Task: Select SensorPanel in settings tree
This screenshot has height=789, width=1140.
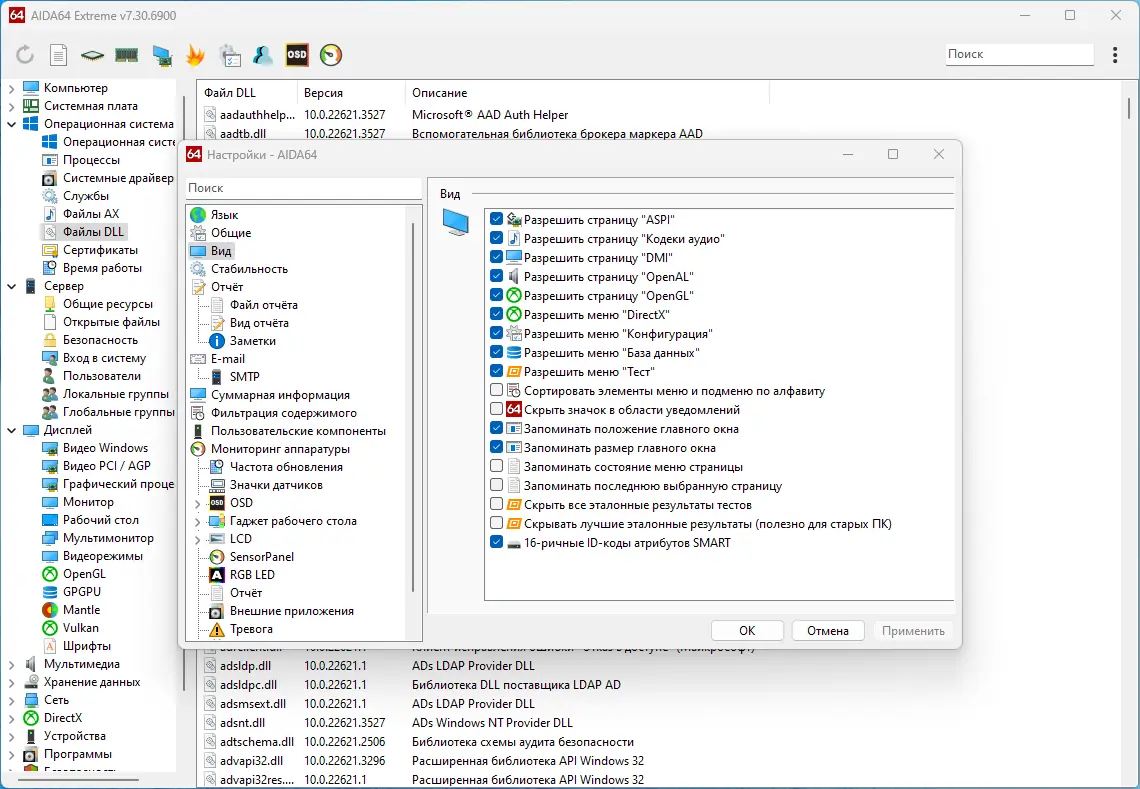Action: pos(262,557)
